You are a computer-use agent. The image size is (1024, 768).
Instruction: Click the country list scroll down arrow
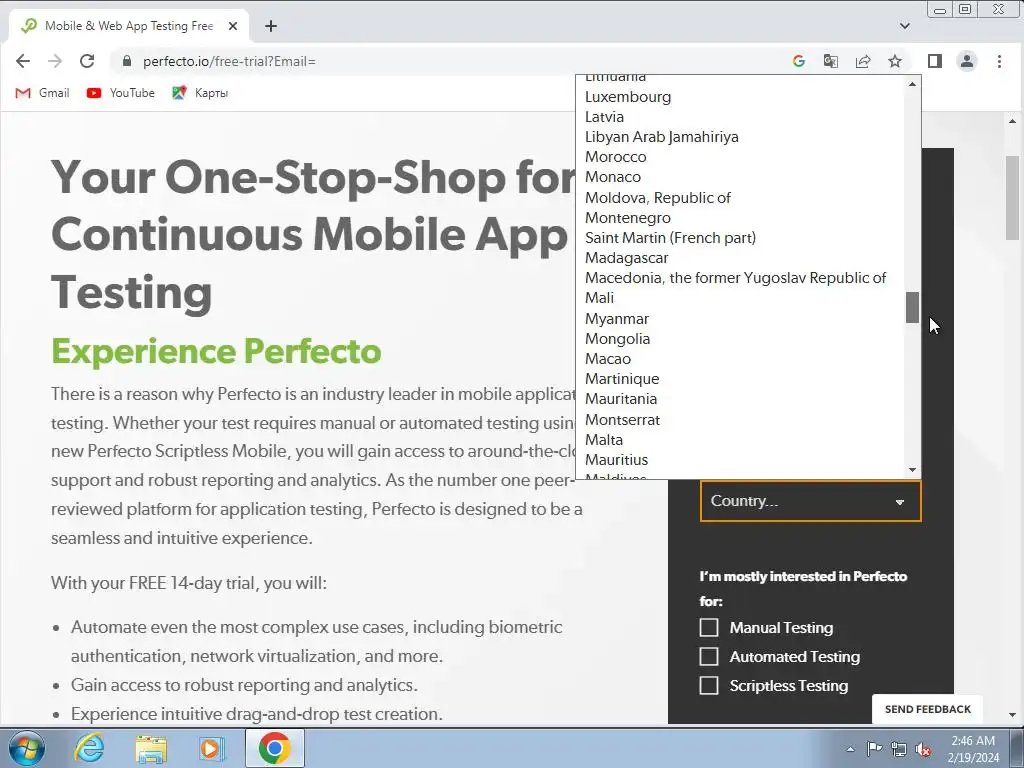pos(912,470)
